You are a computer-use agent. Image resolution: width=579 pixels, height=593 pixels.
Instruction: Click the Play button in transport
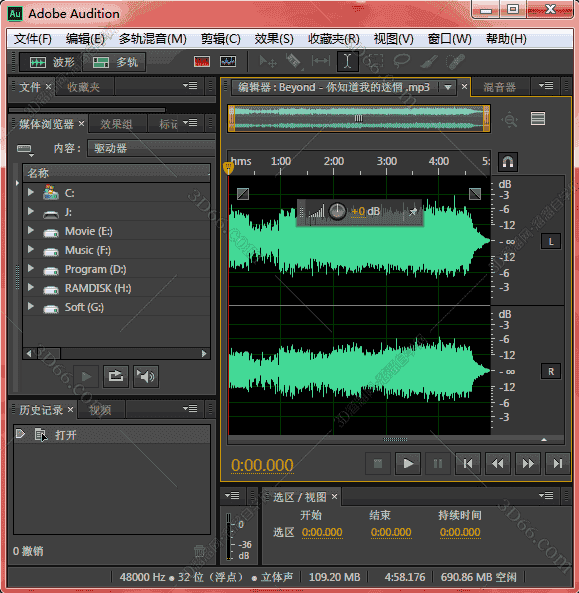coord(408,464)
